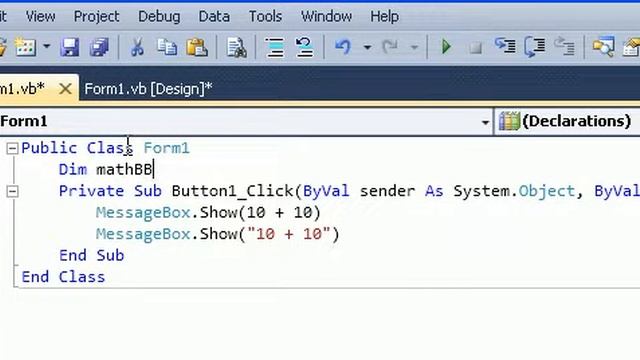Click the greyed Redo arrow icon
This screenshot has height=360, width=640.
pyautogui.click(x=390, y=47)
